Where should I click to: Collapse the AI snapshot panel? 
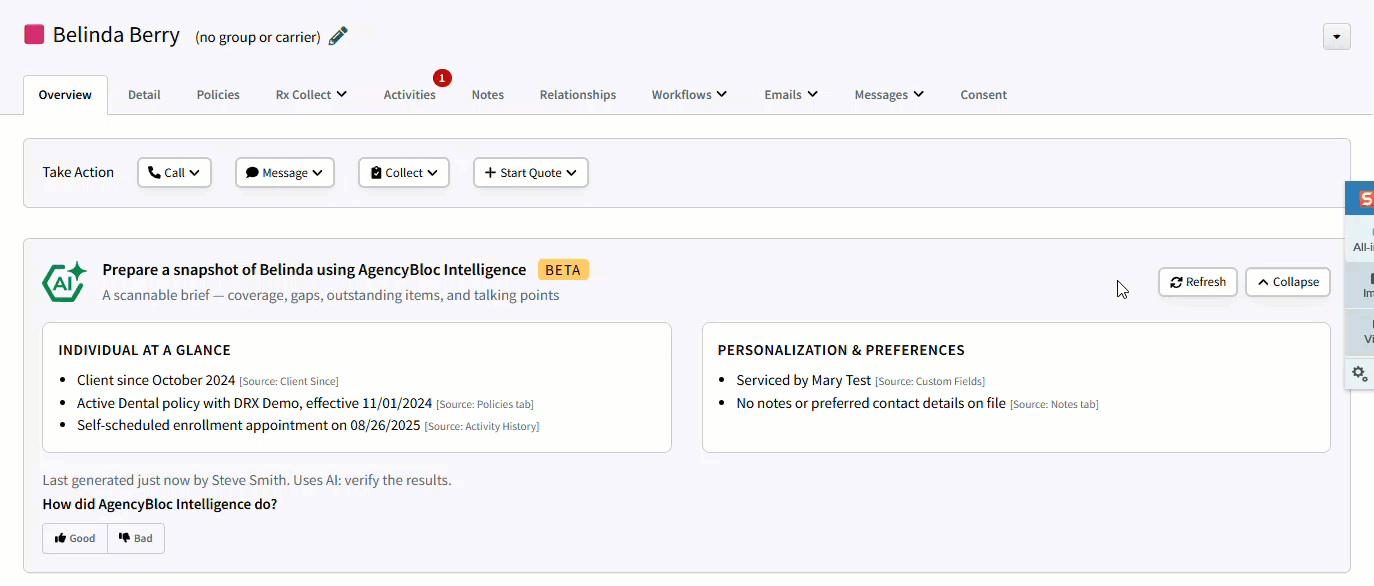tap(1288, 282)
